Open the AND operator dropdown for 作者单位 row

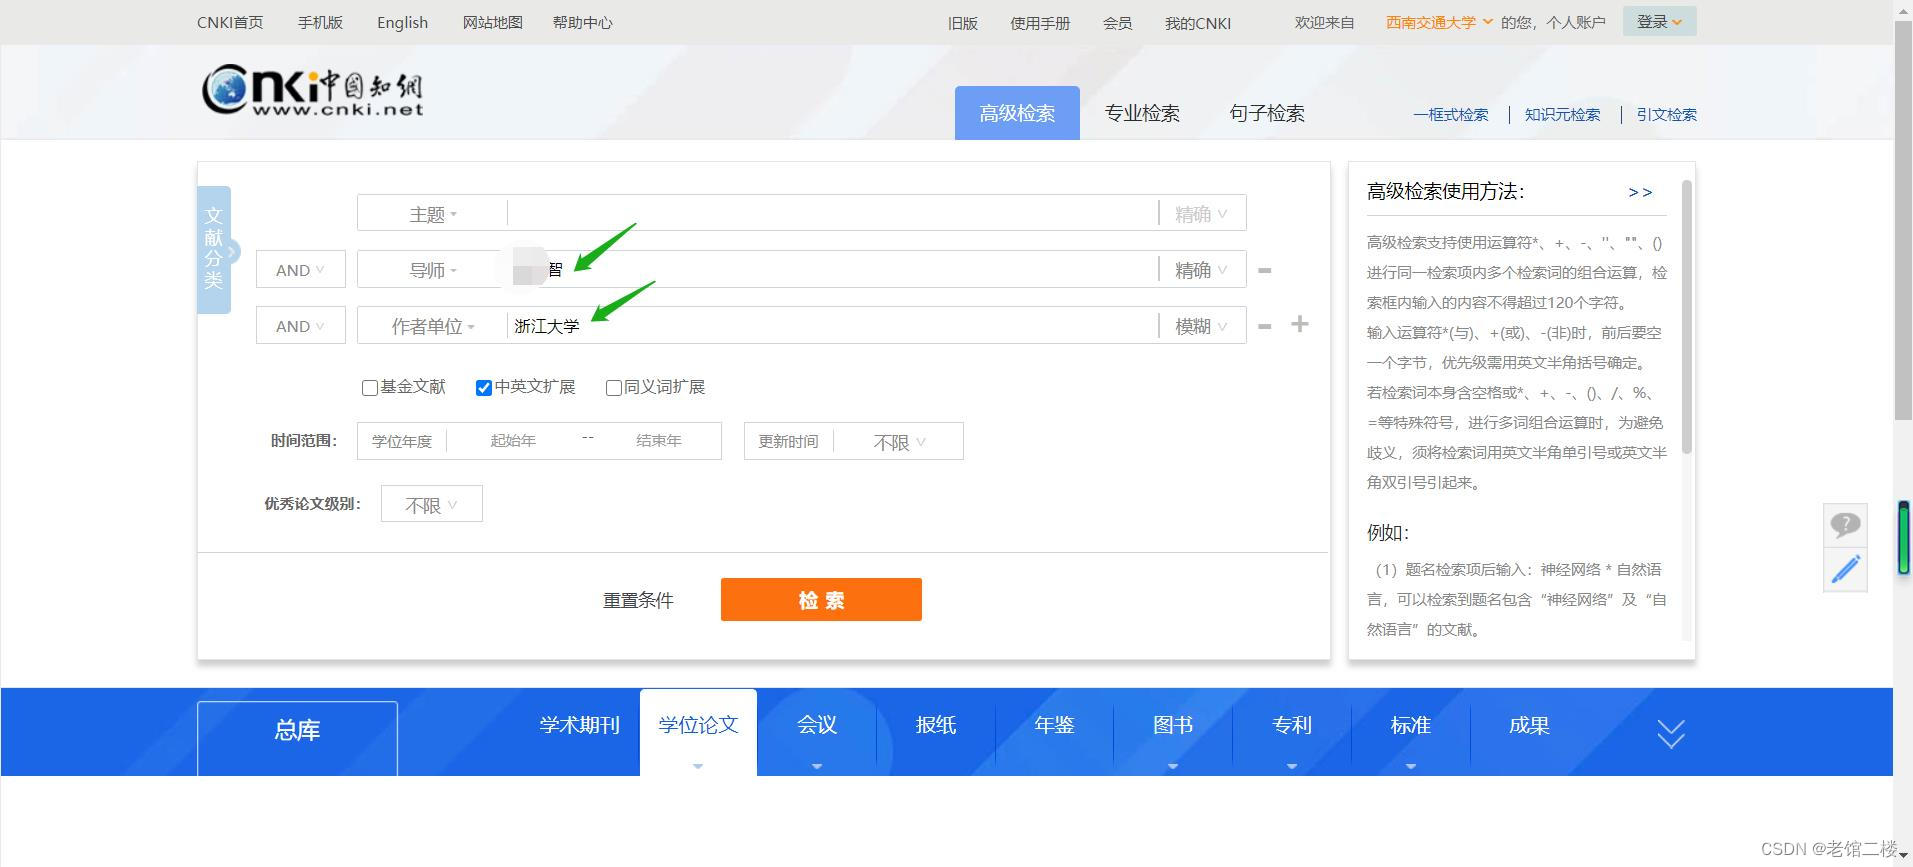[x=300, y=326]
